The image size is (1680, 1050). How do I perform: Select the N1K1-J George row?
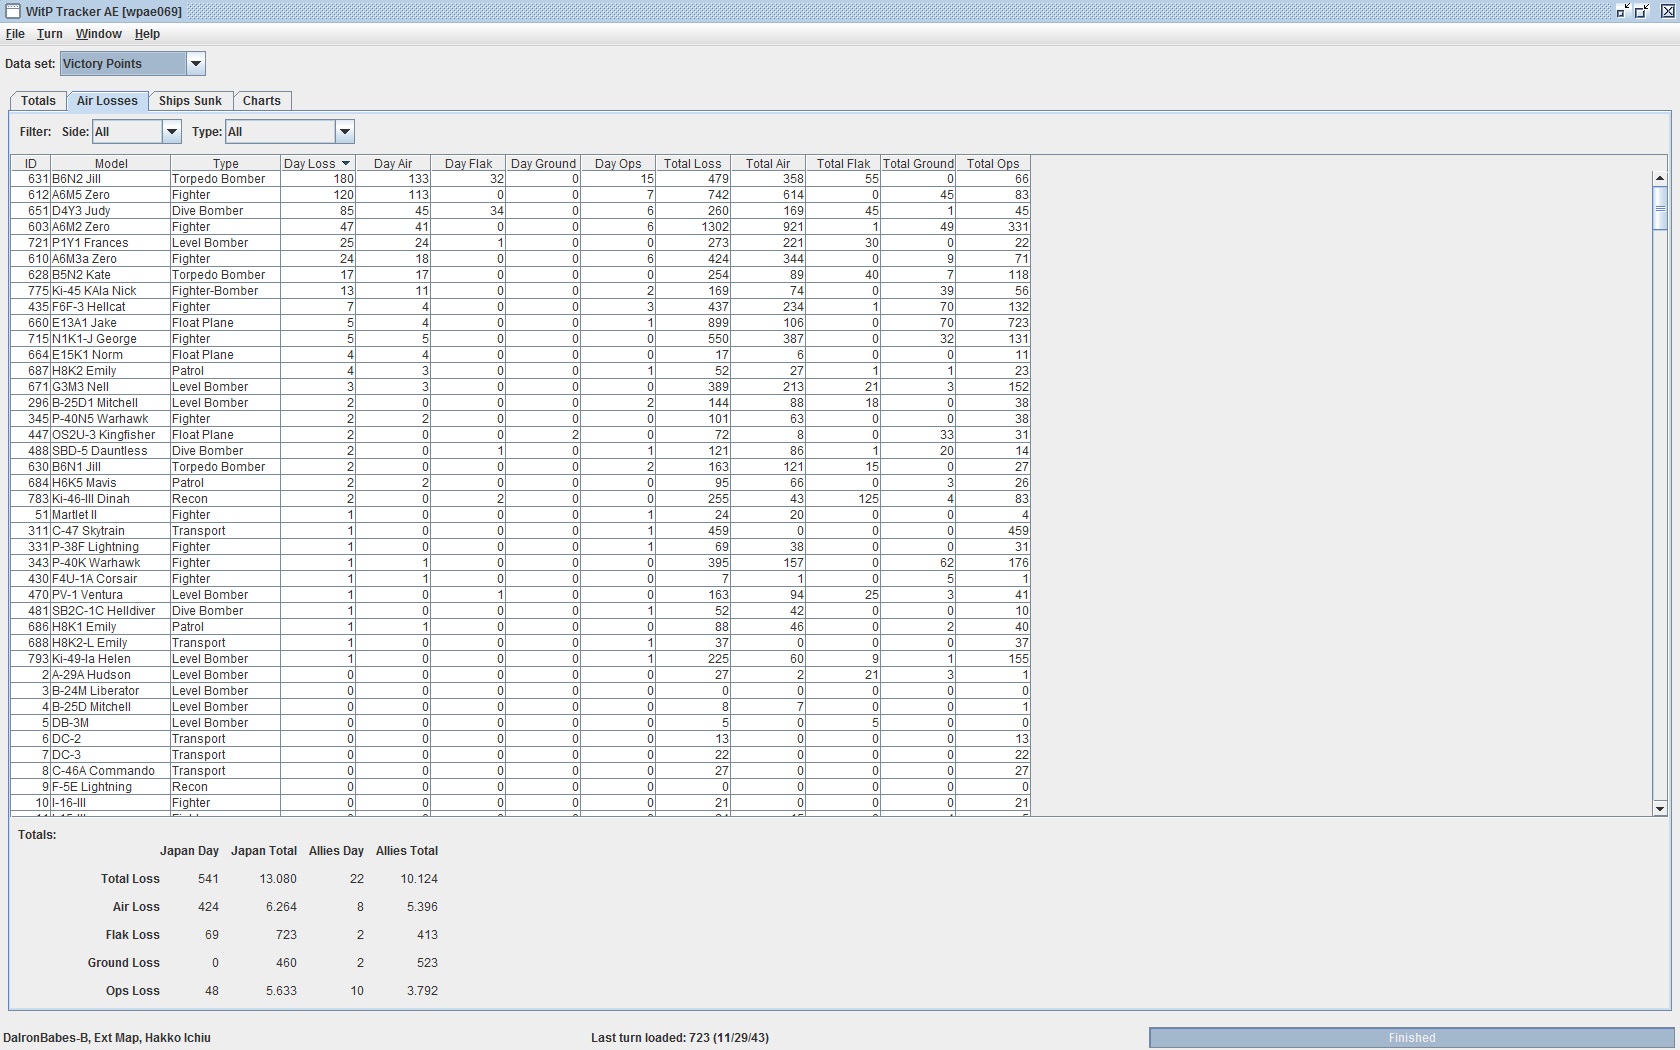tap(520, 339)
